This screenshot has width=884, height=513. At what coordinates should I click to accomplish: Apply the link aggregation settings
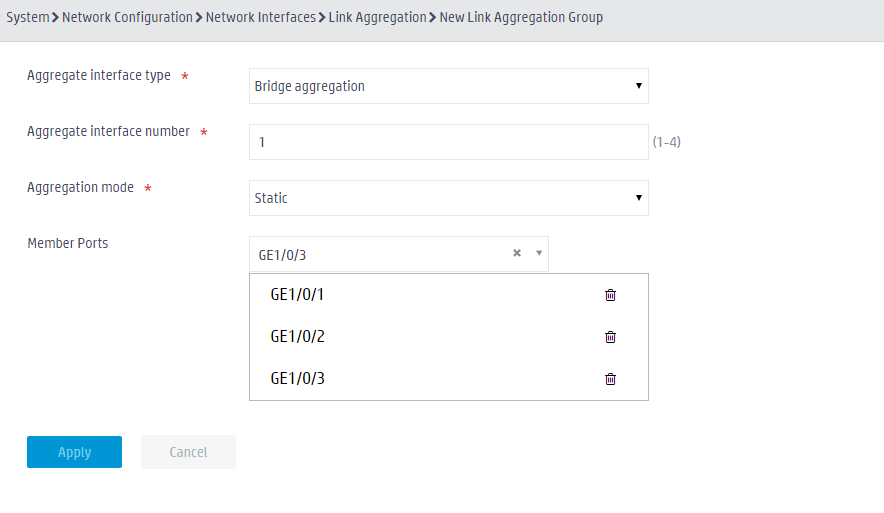(x=74, y=452)
